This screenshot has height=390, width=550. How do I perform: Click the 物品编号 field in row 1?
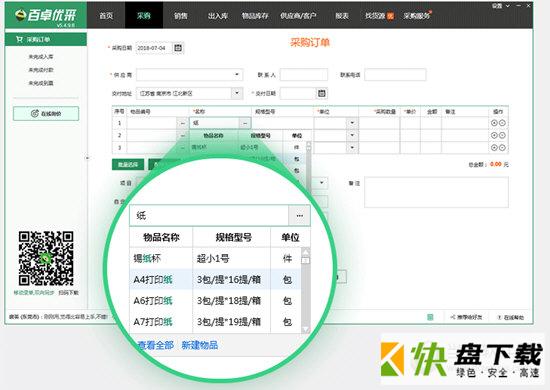[x=152, y=123]
